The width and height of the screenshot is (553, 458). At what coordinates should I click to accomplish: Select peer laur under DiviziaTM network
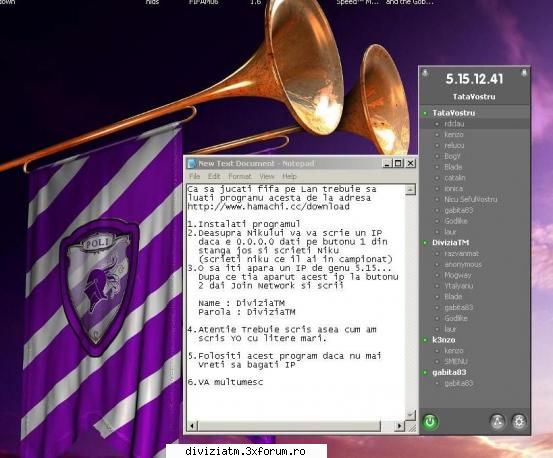[x=474, y=329]
